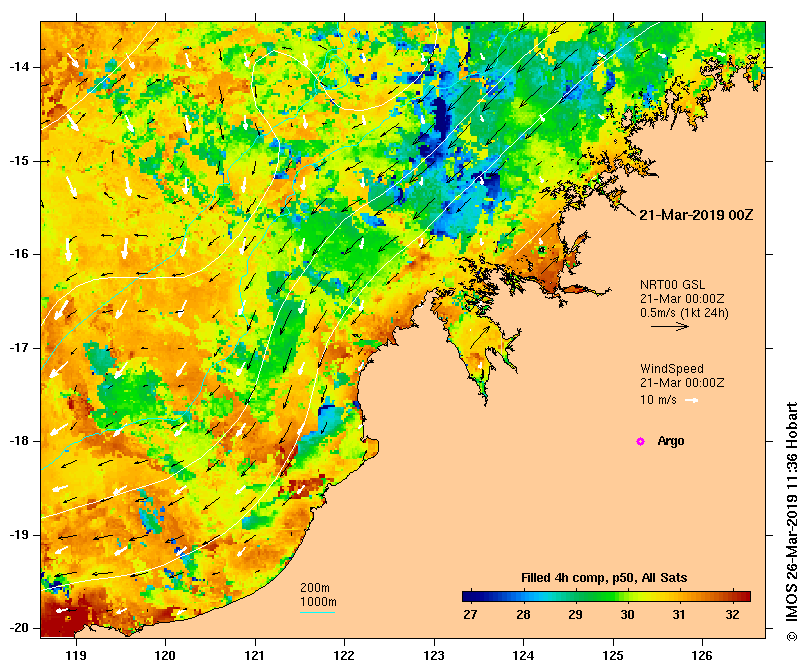
Task: Click colorbar tick label 29
Action: pos(575,615)
